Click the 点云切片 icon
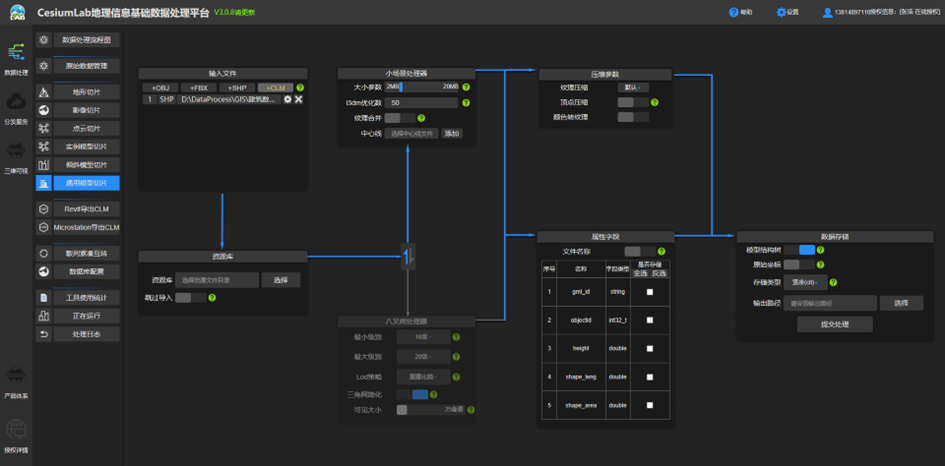Screen dimensions: 945x466 pyautogui.click(x=43, y=128)
